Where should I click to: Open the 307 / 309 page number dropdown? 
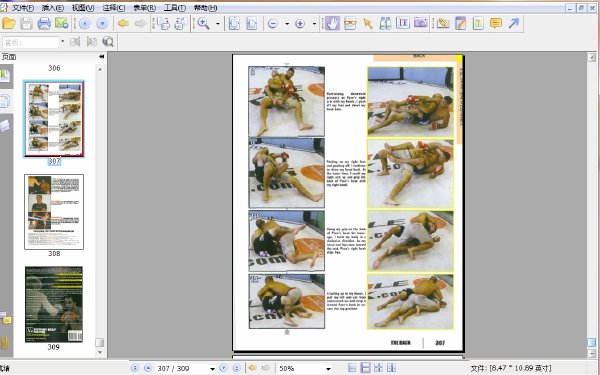pos(212,368)
